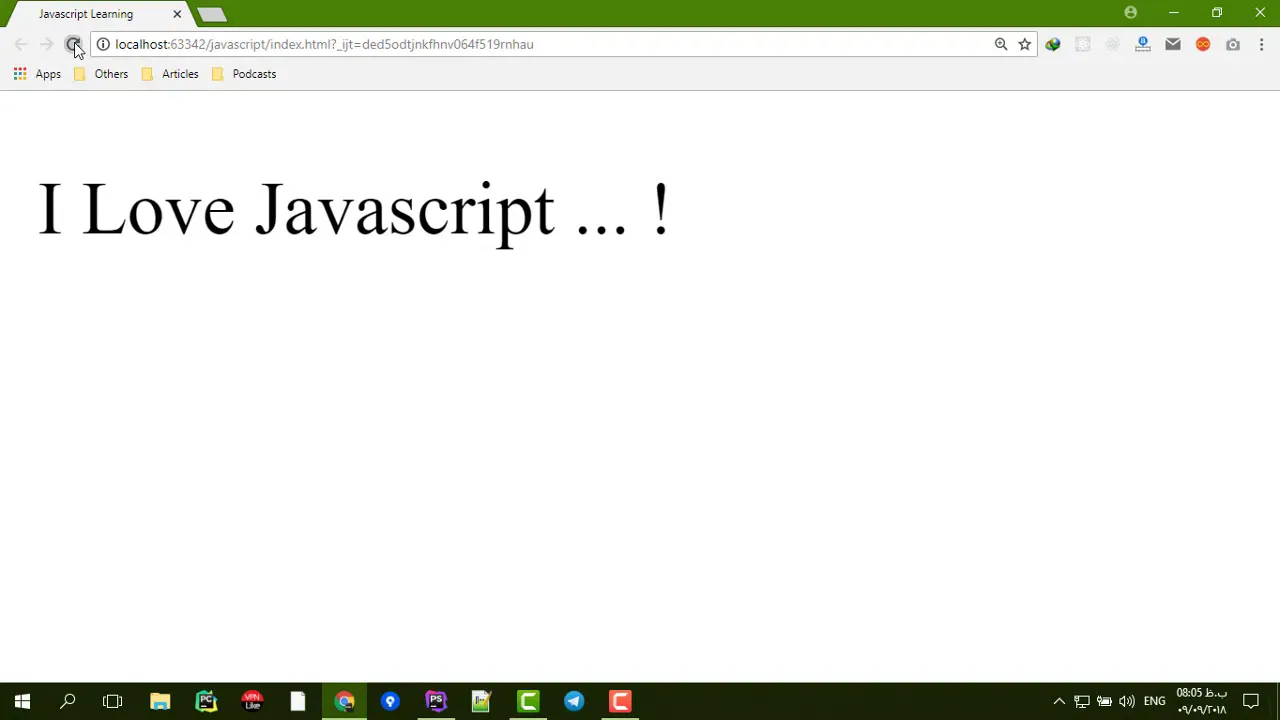View site information icon in address bar
The width and height of the screenshot is (1280, 720).
click(103, 44)
